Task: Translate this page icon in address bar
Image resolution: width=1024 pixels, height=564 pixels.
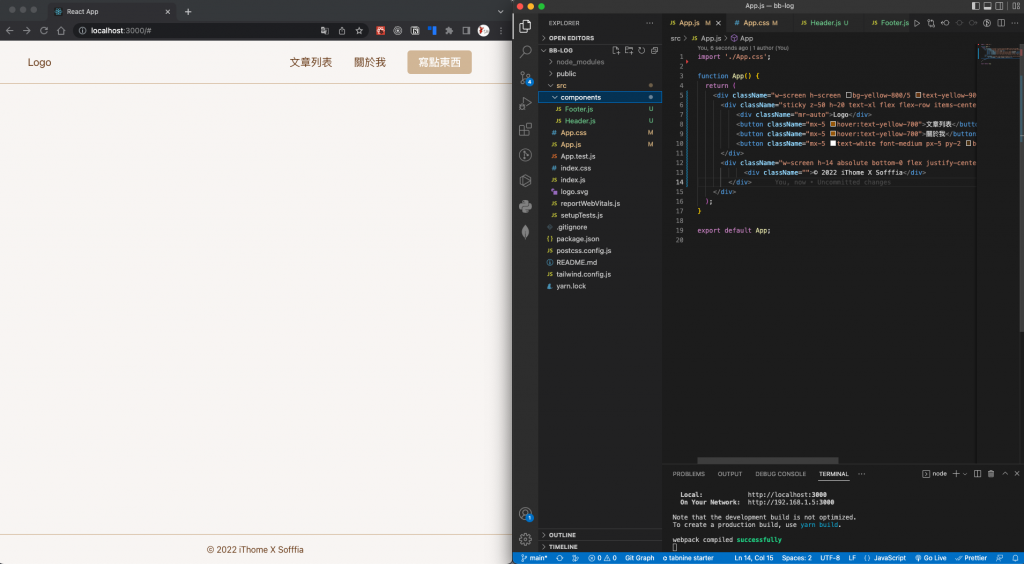Action: (325, 31)
